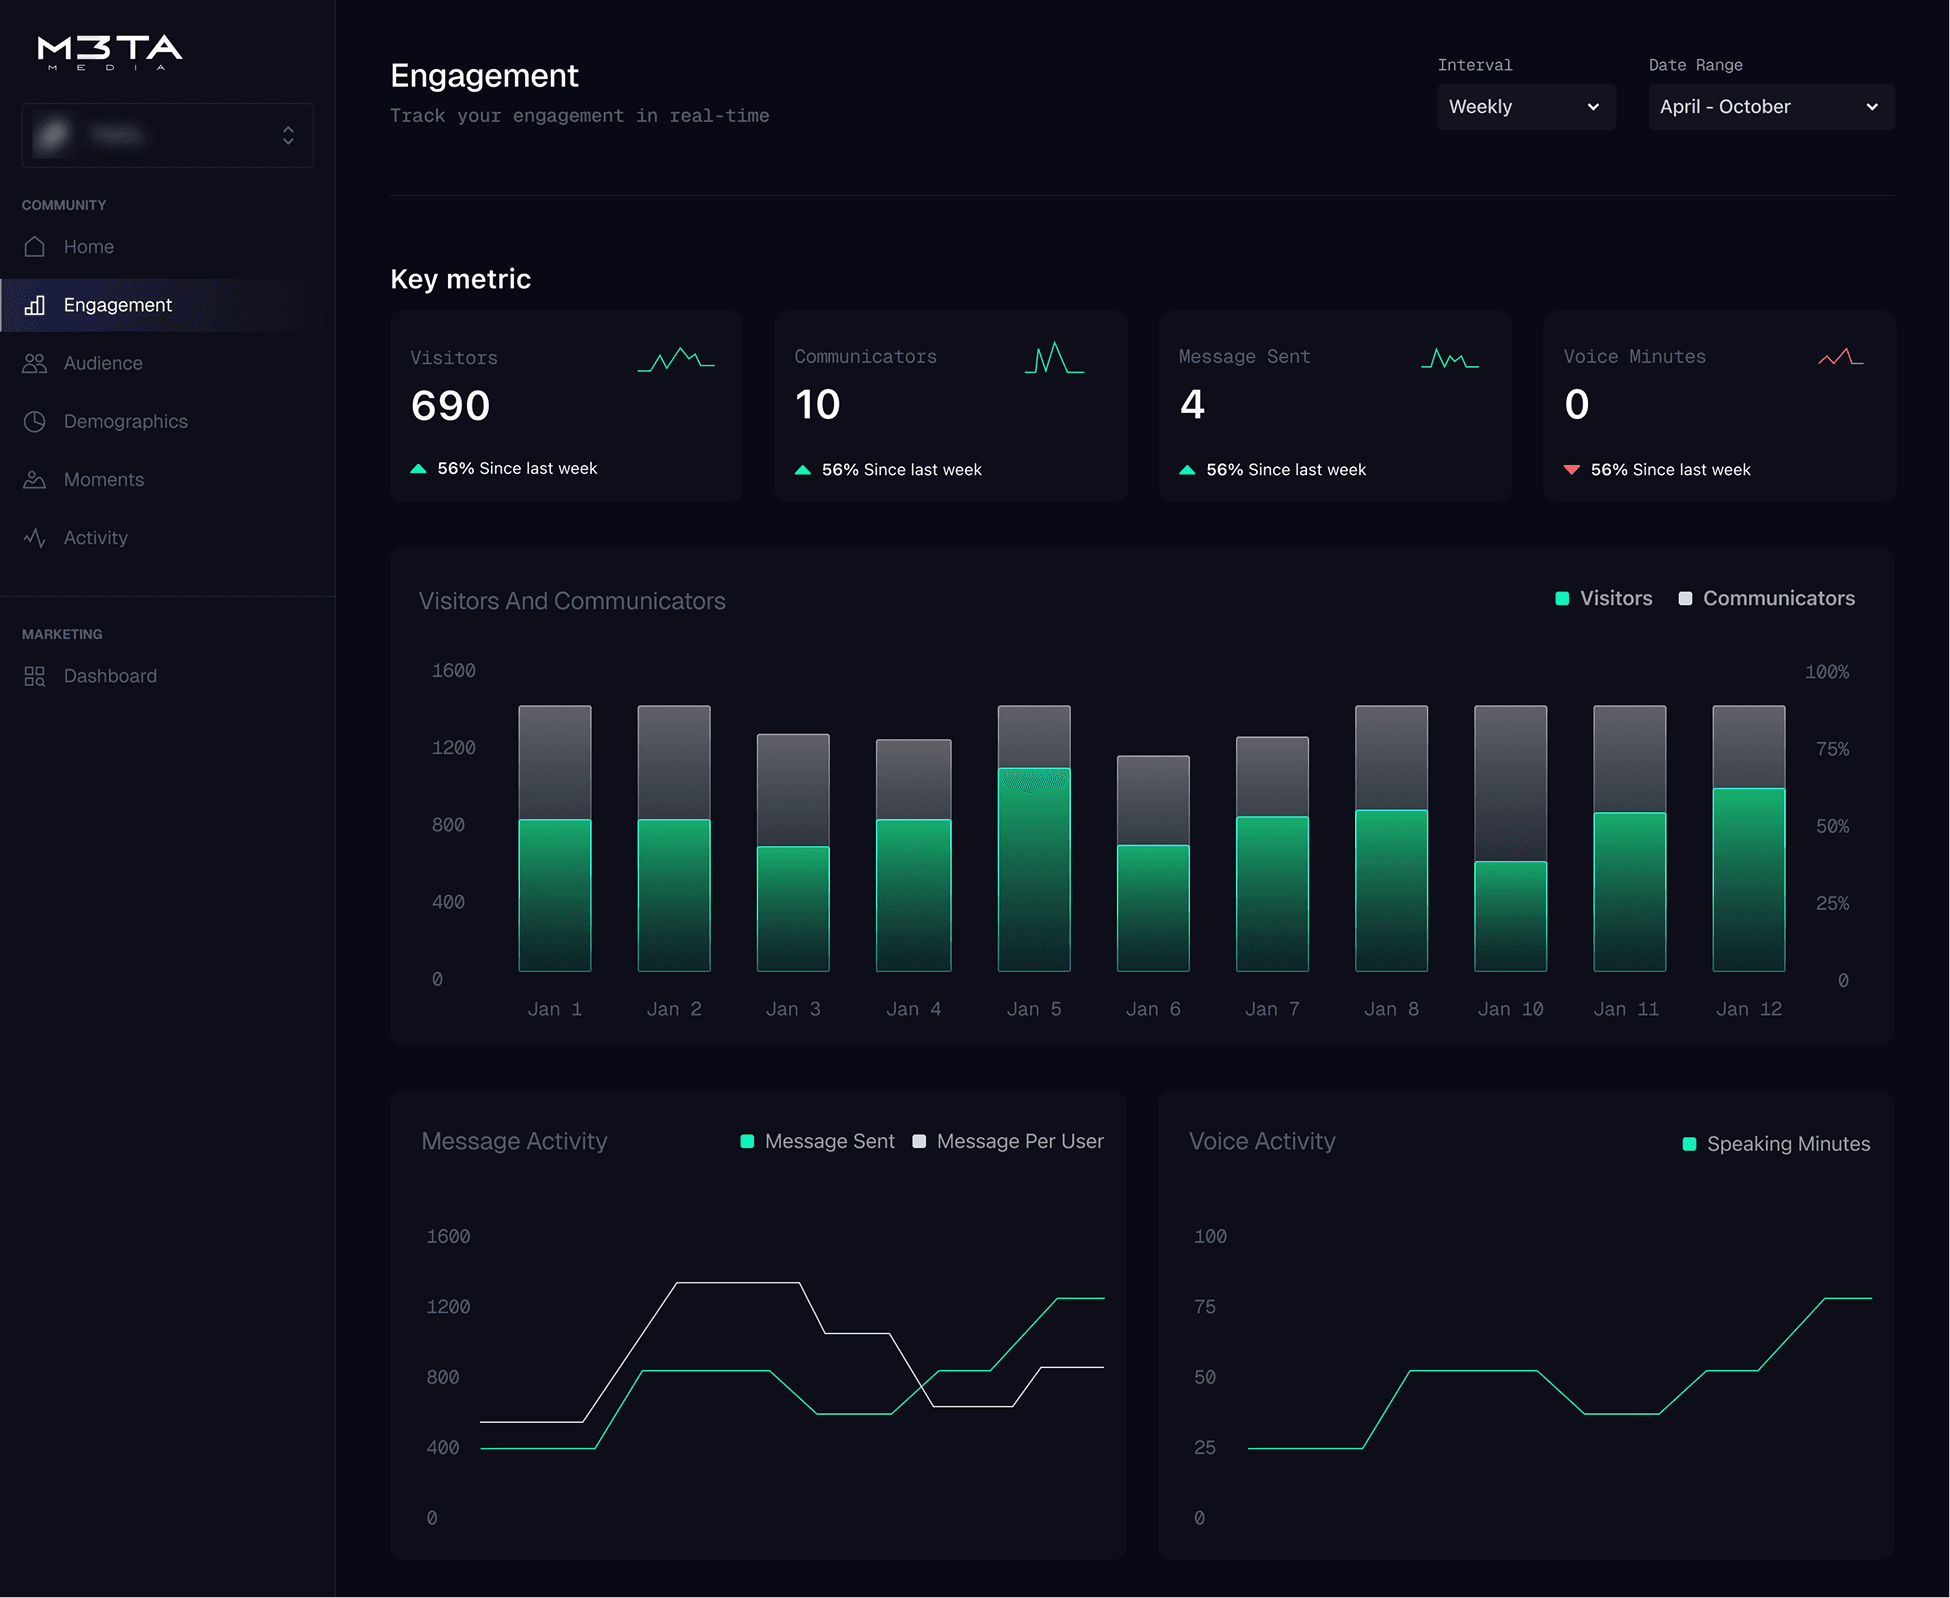Go to the Audience menu item
Image resolution: width=1950 pixels, height=1598 pixels.
pyautogui.click(x=103, y=363)
